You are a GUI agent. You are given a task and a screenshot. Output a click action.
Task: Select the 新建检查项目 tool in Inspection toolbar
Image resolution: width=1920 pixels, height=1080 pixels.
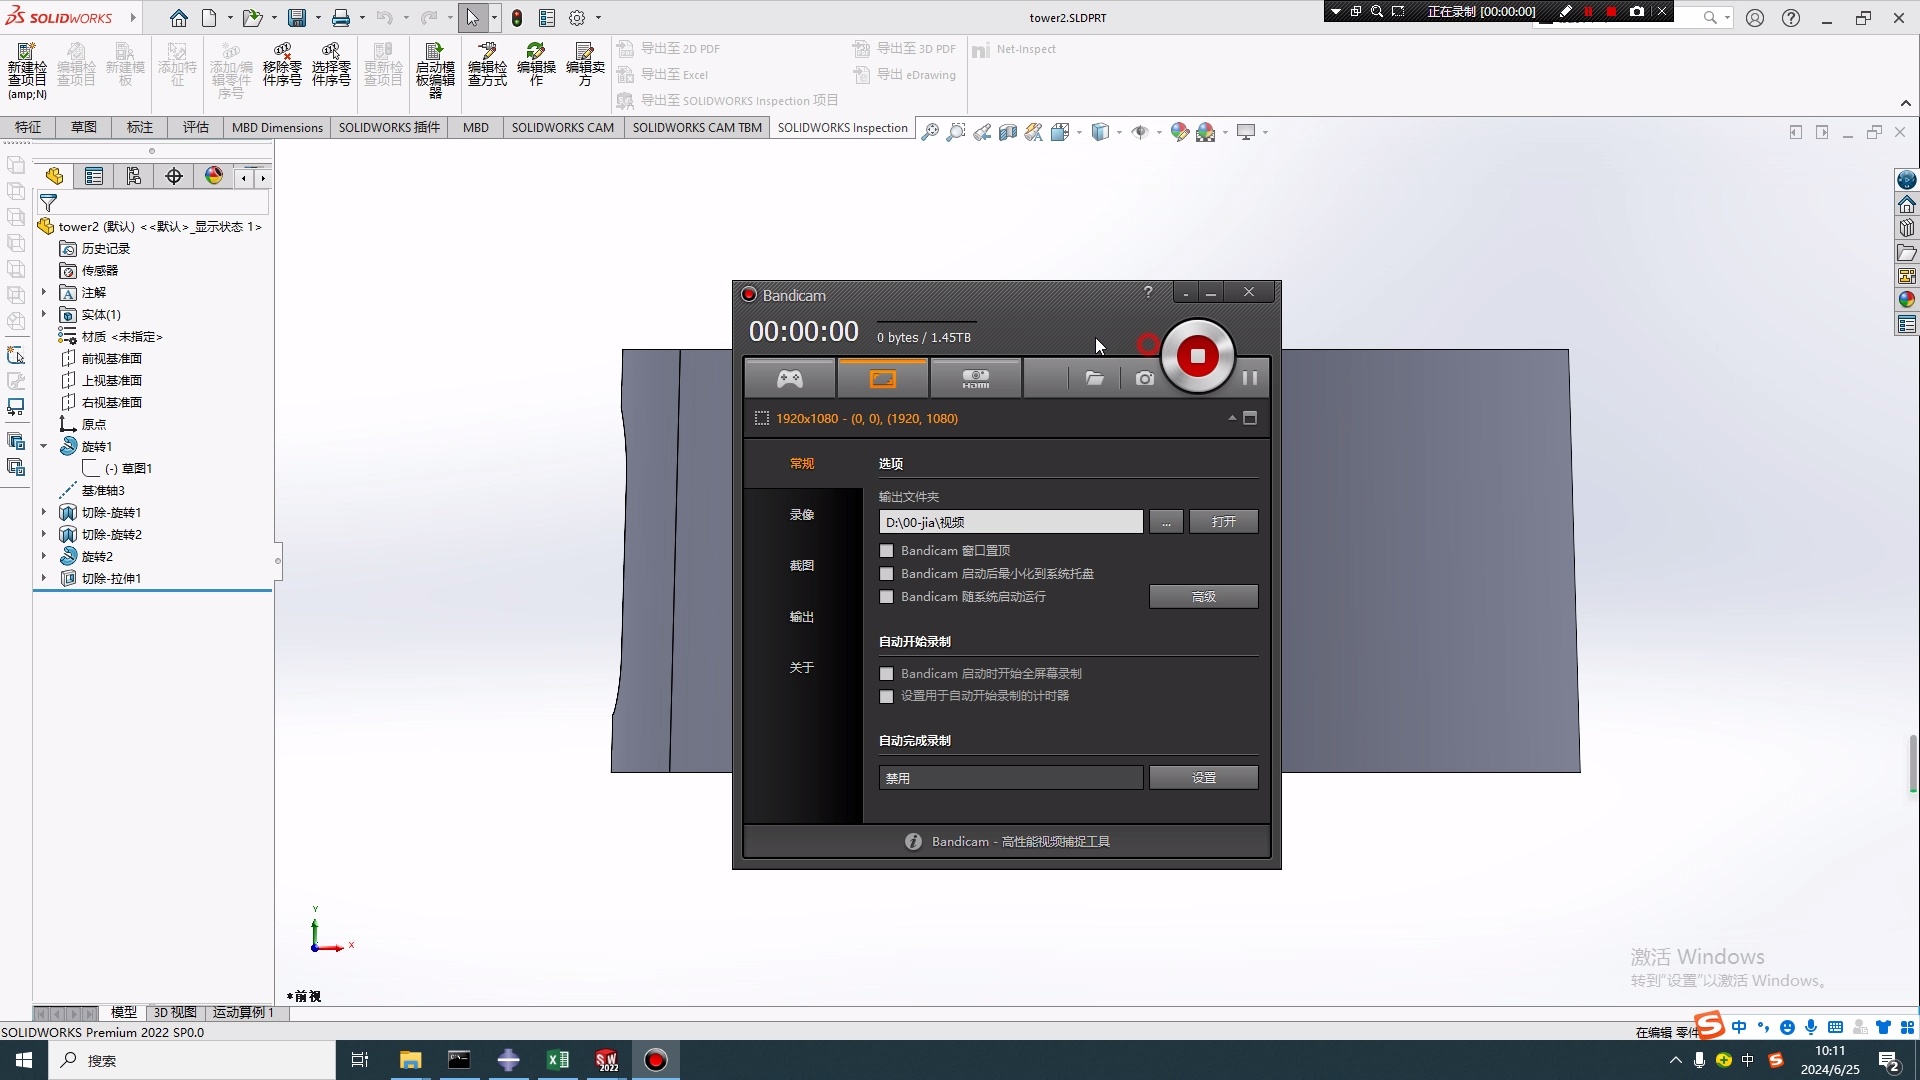(26, 65)
